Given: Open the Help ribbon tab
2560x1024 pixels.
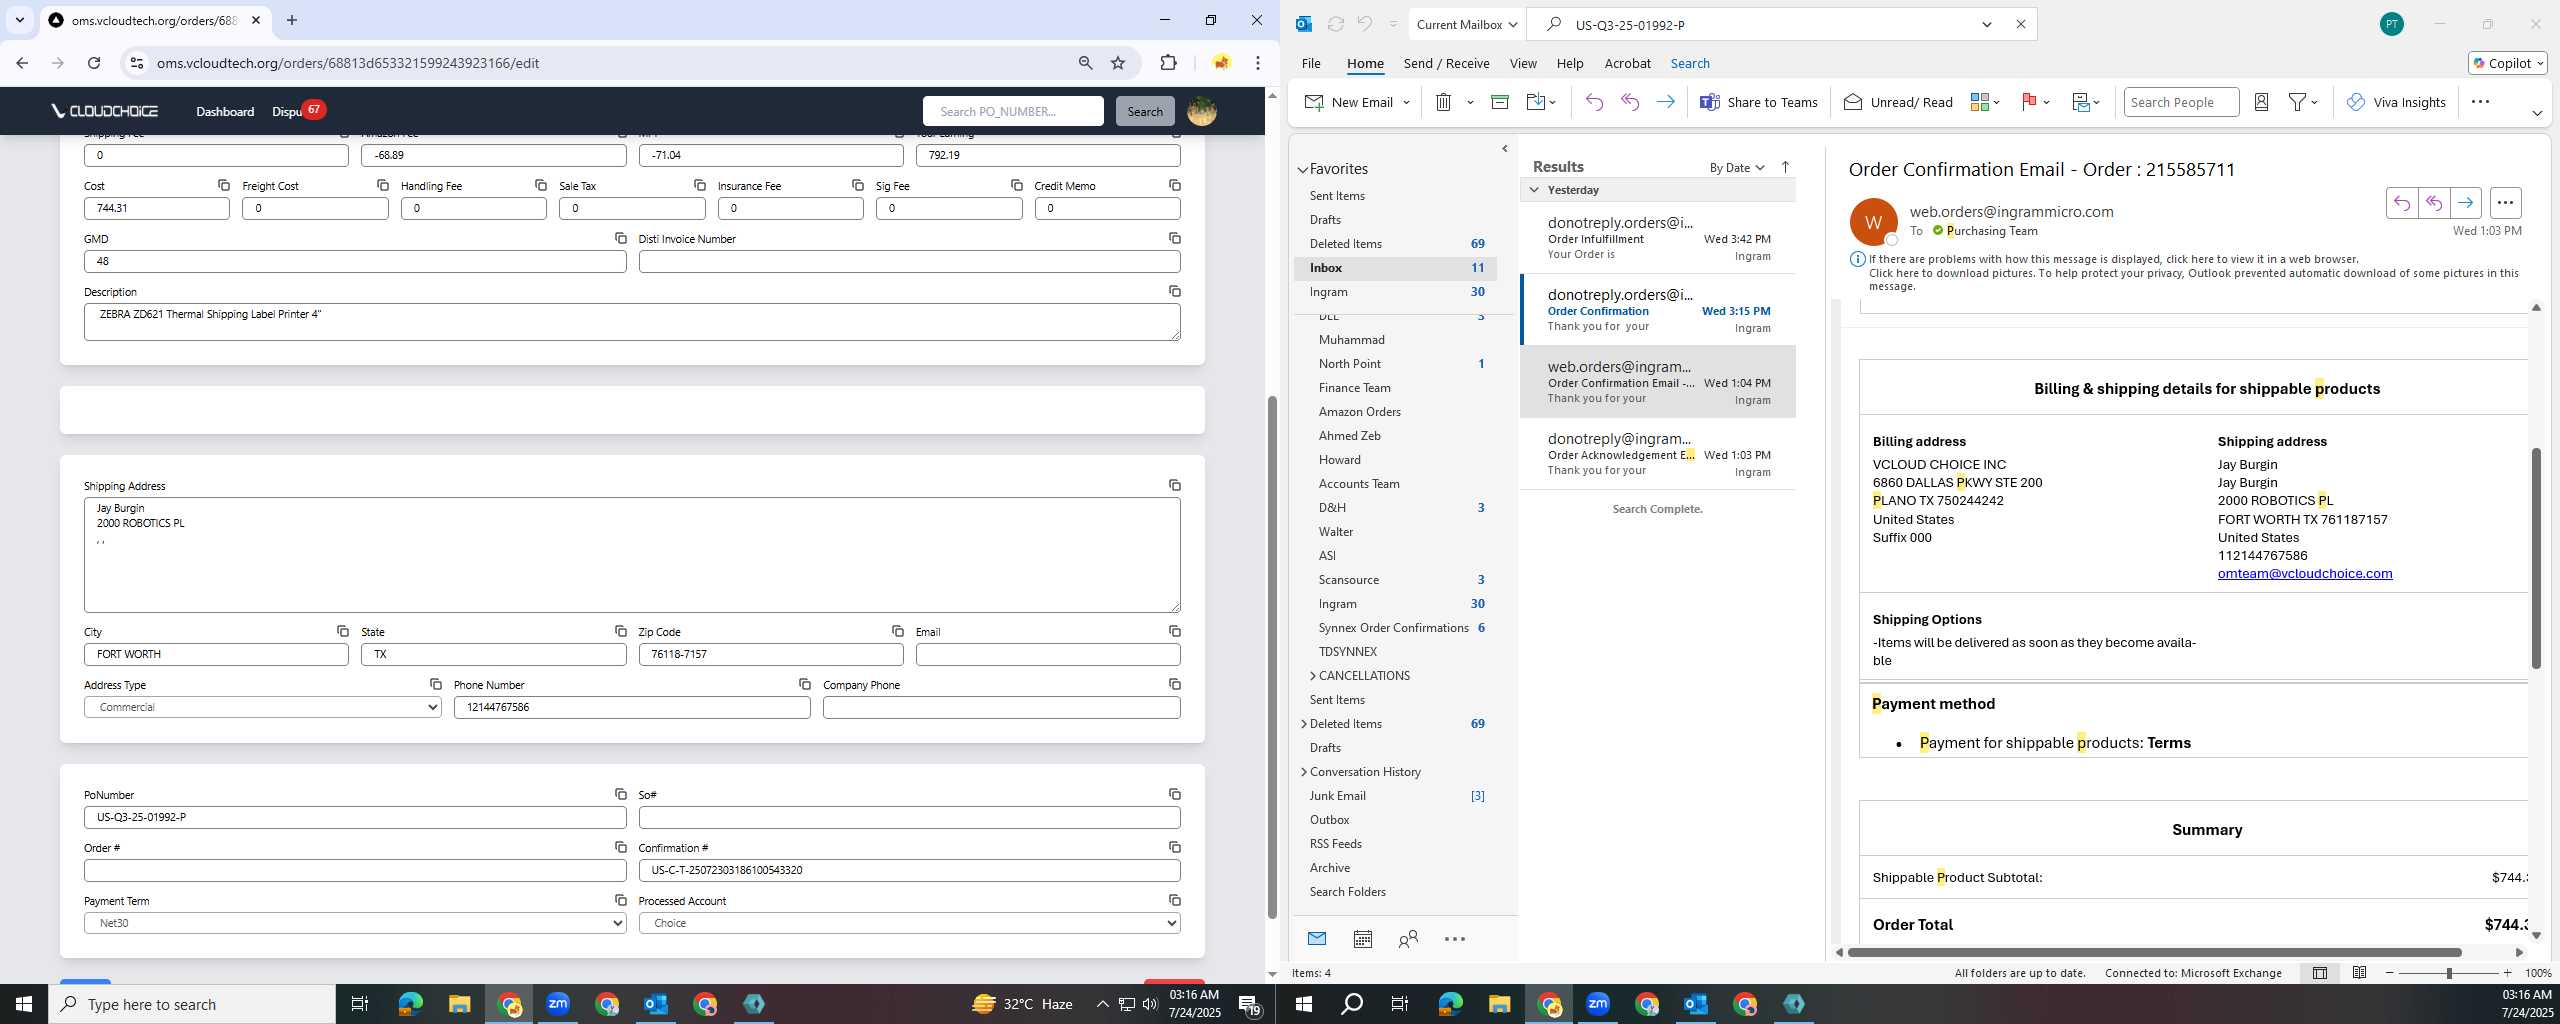Looking at the screenshot, I should click(x=1569, y=63).
